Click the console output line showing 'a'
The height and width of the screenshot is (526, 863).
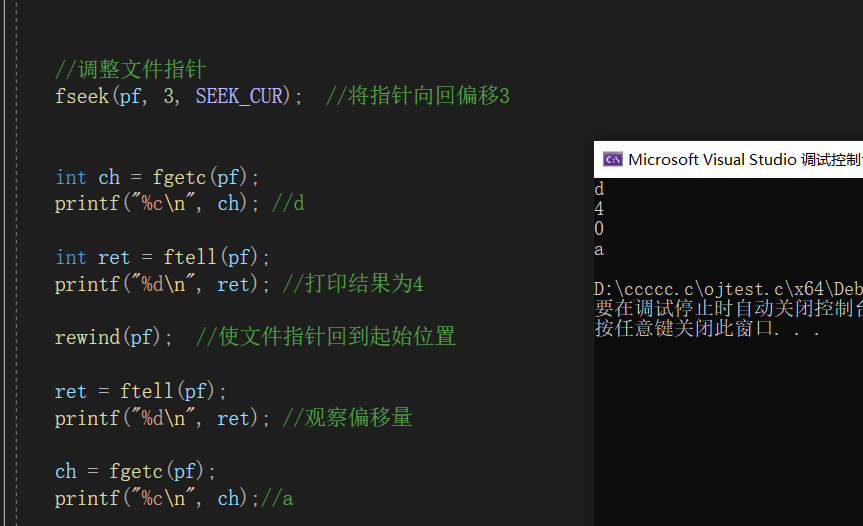(599, 250)
